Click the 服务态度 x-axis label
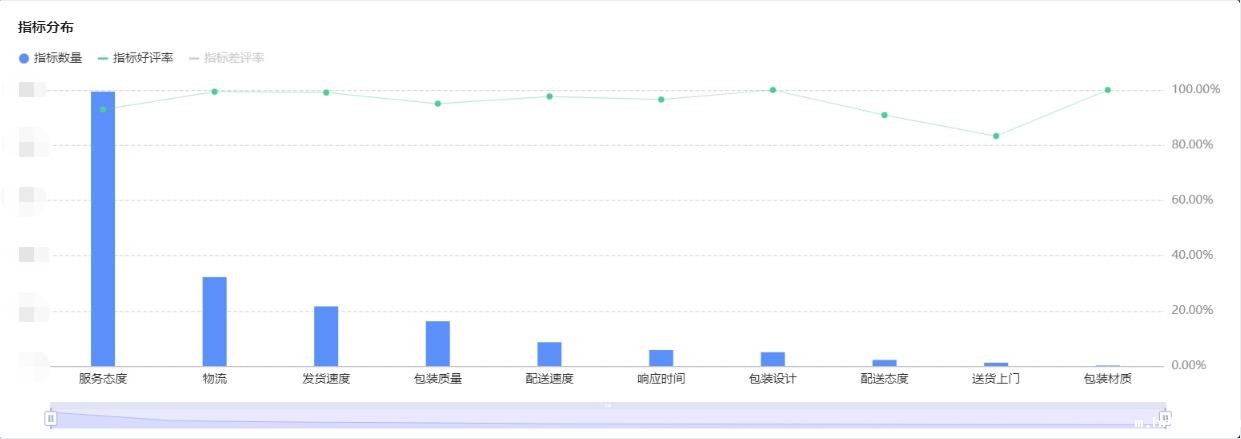Image resolution: width=1241 pixels, height=439 pixels. pyautogui.click(x=103, y=379)
